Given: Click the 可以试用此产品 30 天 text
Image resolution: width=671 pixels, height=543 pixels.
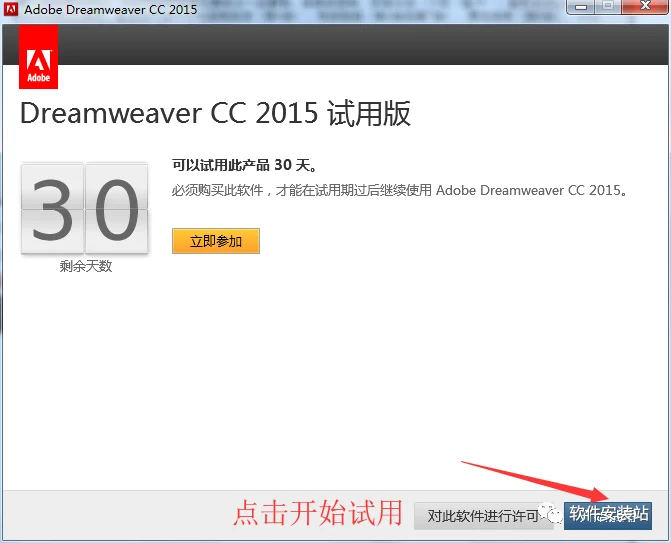Looking at the screenshot, I should [x=244, y=165].
